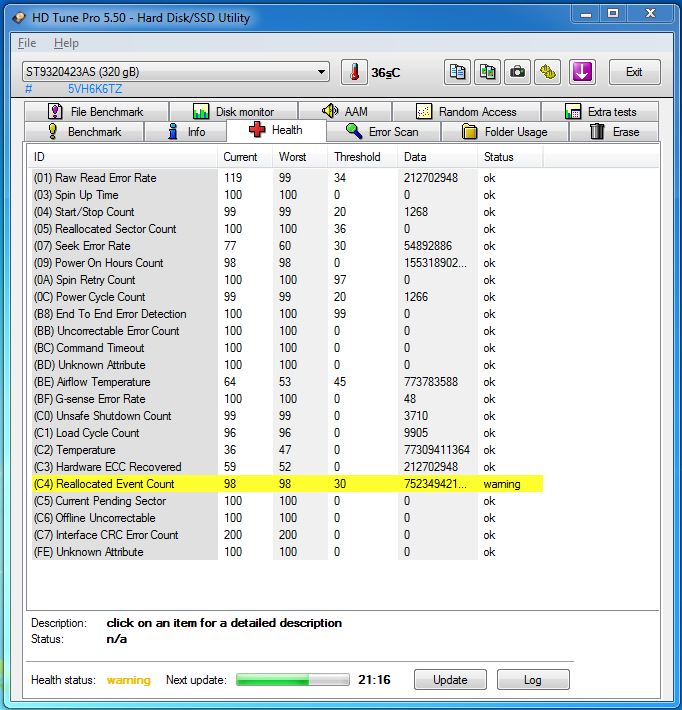Screen dimensions: 682x710
Task: Sort by the Worst column header
Action: pos(300,157)
